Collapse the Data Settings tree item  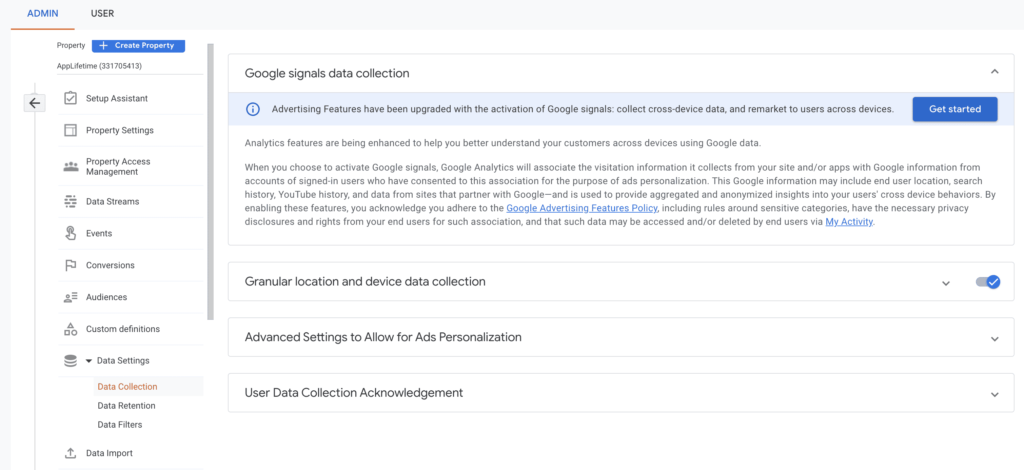tap(88, 361)
